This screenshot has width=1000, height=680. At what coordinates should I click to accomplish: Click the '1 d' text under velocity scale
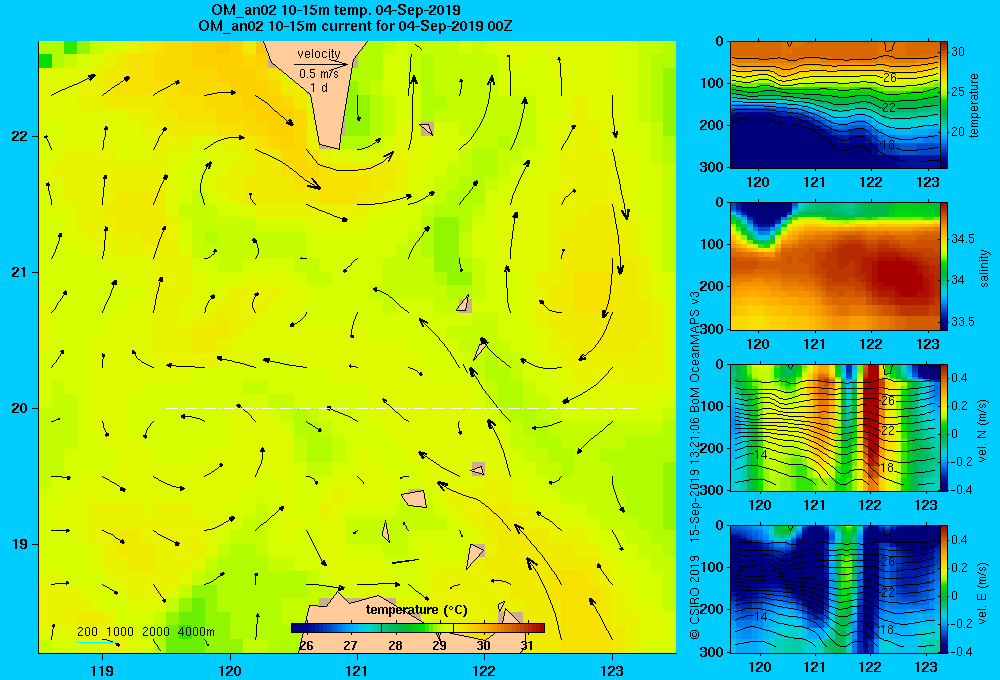(319, 87)
